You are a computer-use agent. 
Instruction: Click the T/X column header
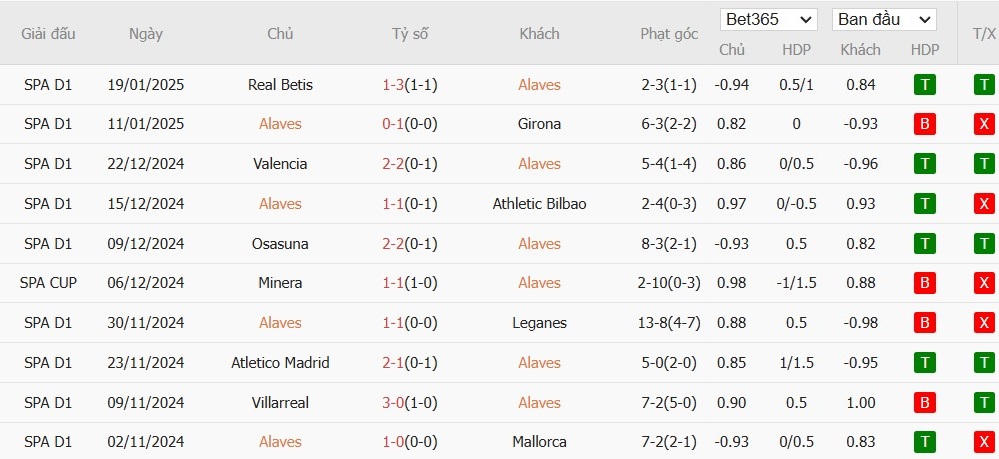pyautogui.click(x=983, y=34)
